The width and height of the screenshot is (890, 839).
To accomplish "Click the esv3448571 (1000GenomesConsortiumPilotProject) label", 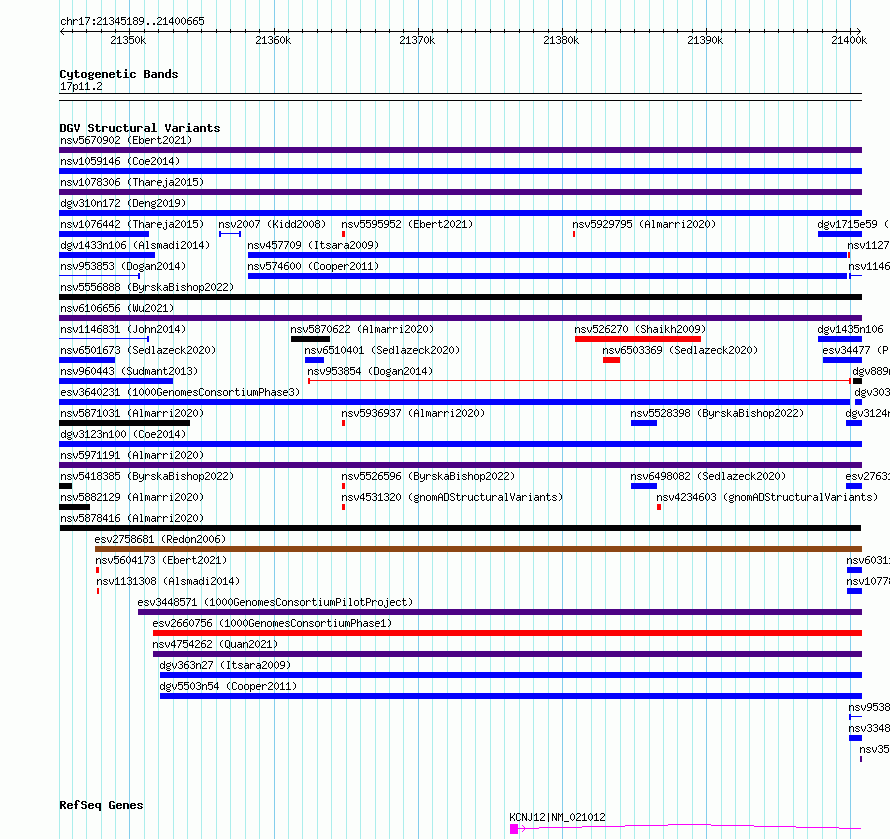I will pos(275,602).
